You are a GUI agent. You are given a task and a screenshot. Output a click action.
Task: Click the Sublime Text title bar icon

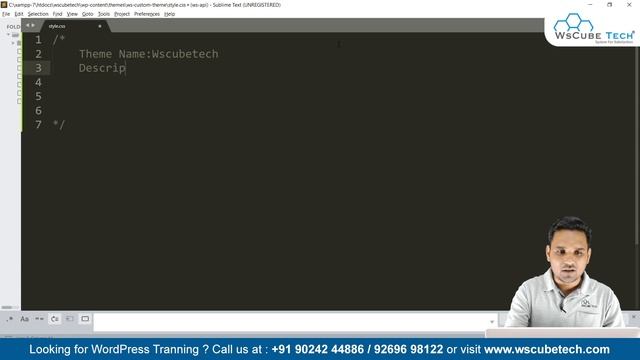click(x=4, y=4)
